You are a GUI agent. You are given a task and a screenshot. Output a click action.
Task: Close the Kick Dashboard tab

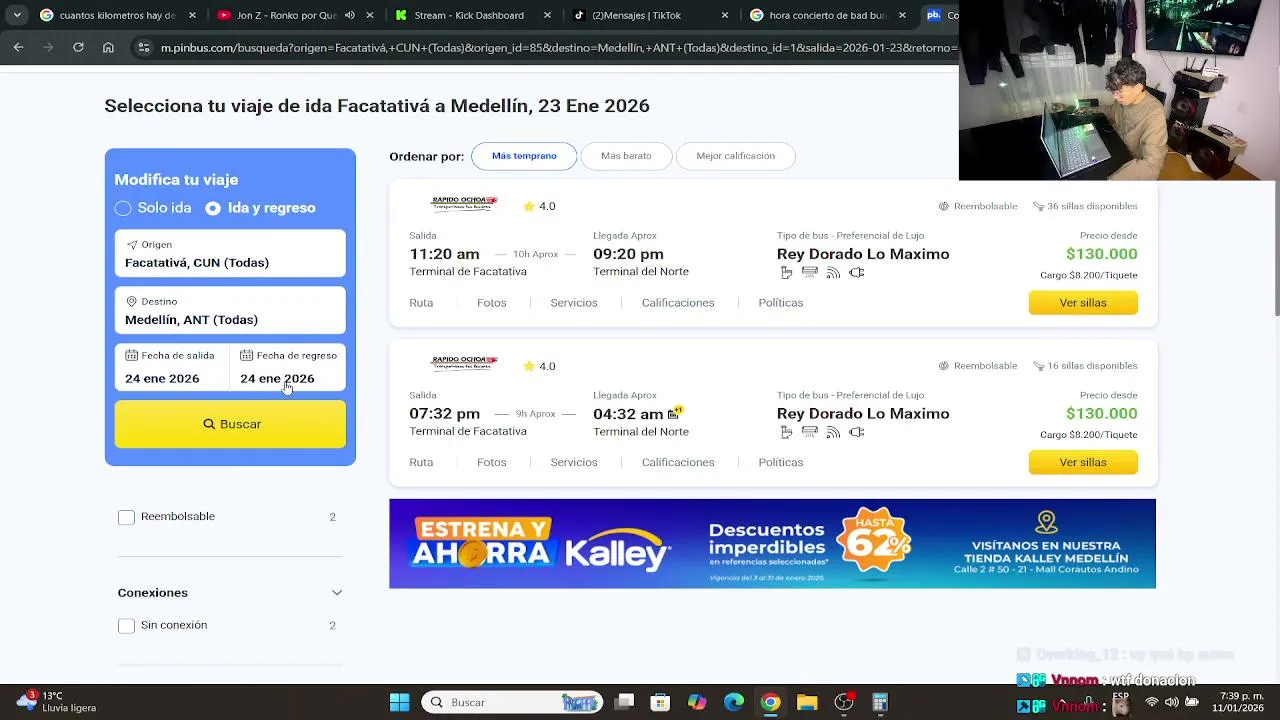click(x=548, y=15)
